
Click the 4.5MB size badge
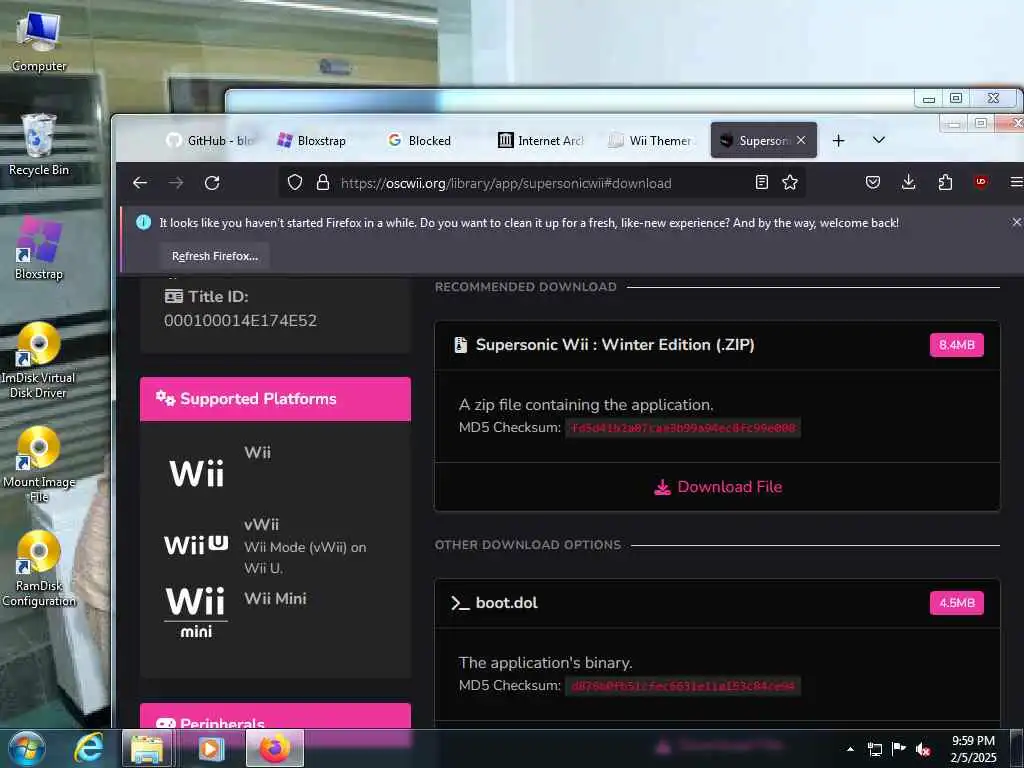click(956, 603)
